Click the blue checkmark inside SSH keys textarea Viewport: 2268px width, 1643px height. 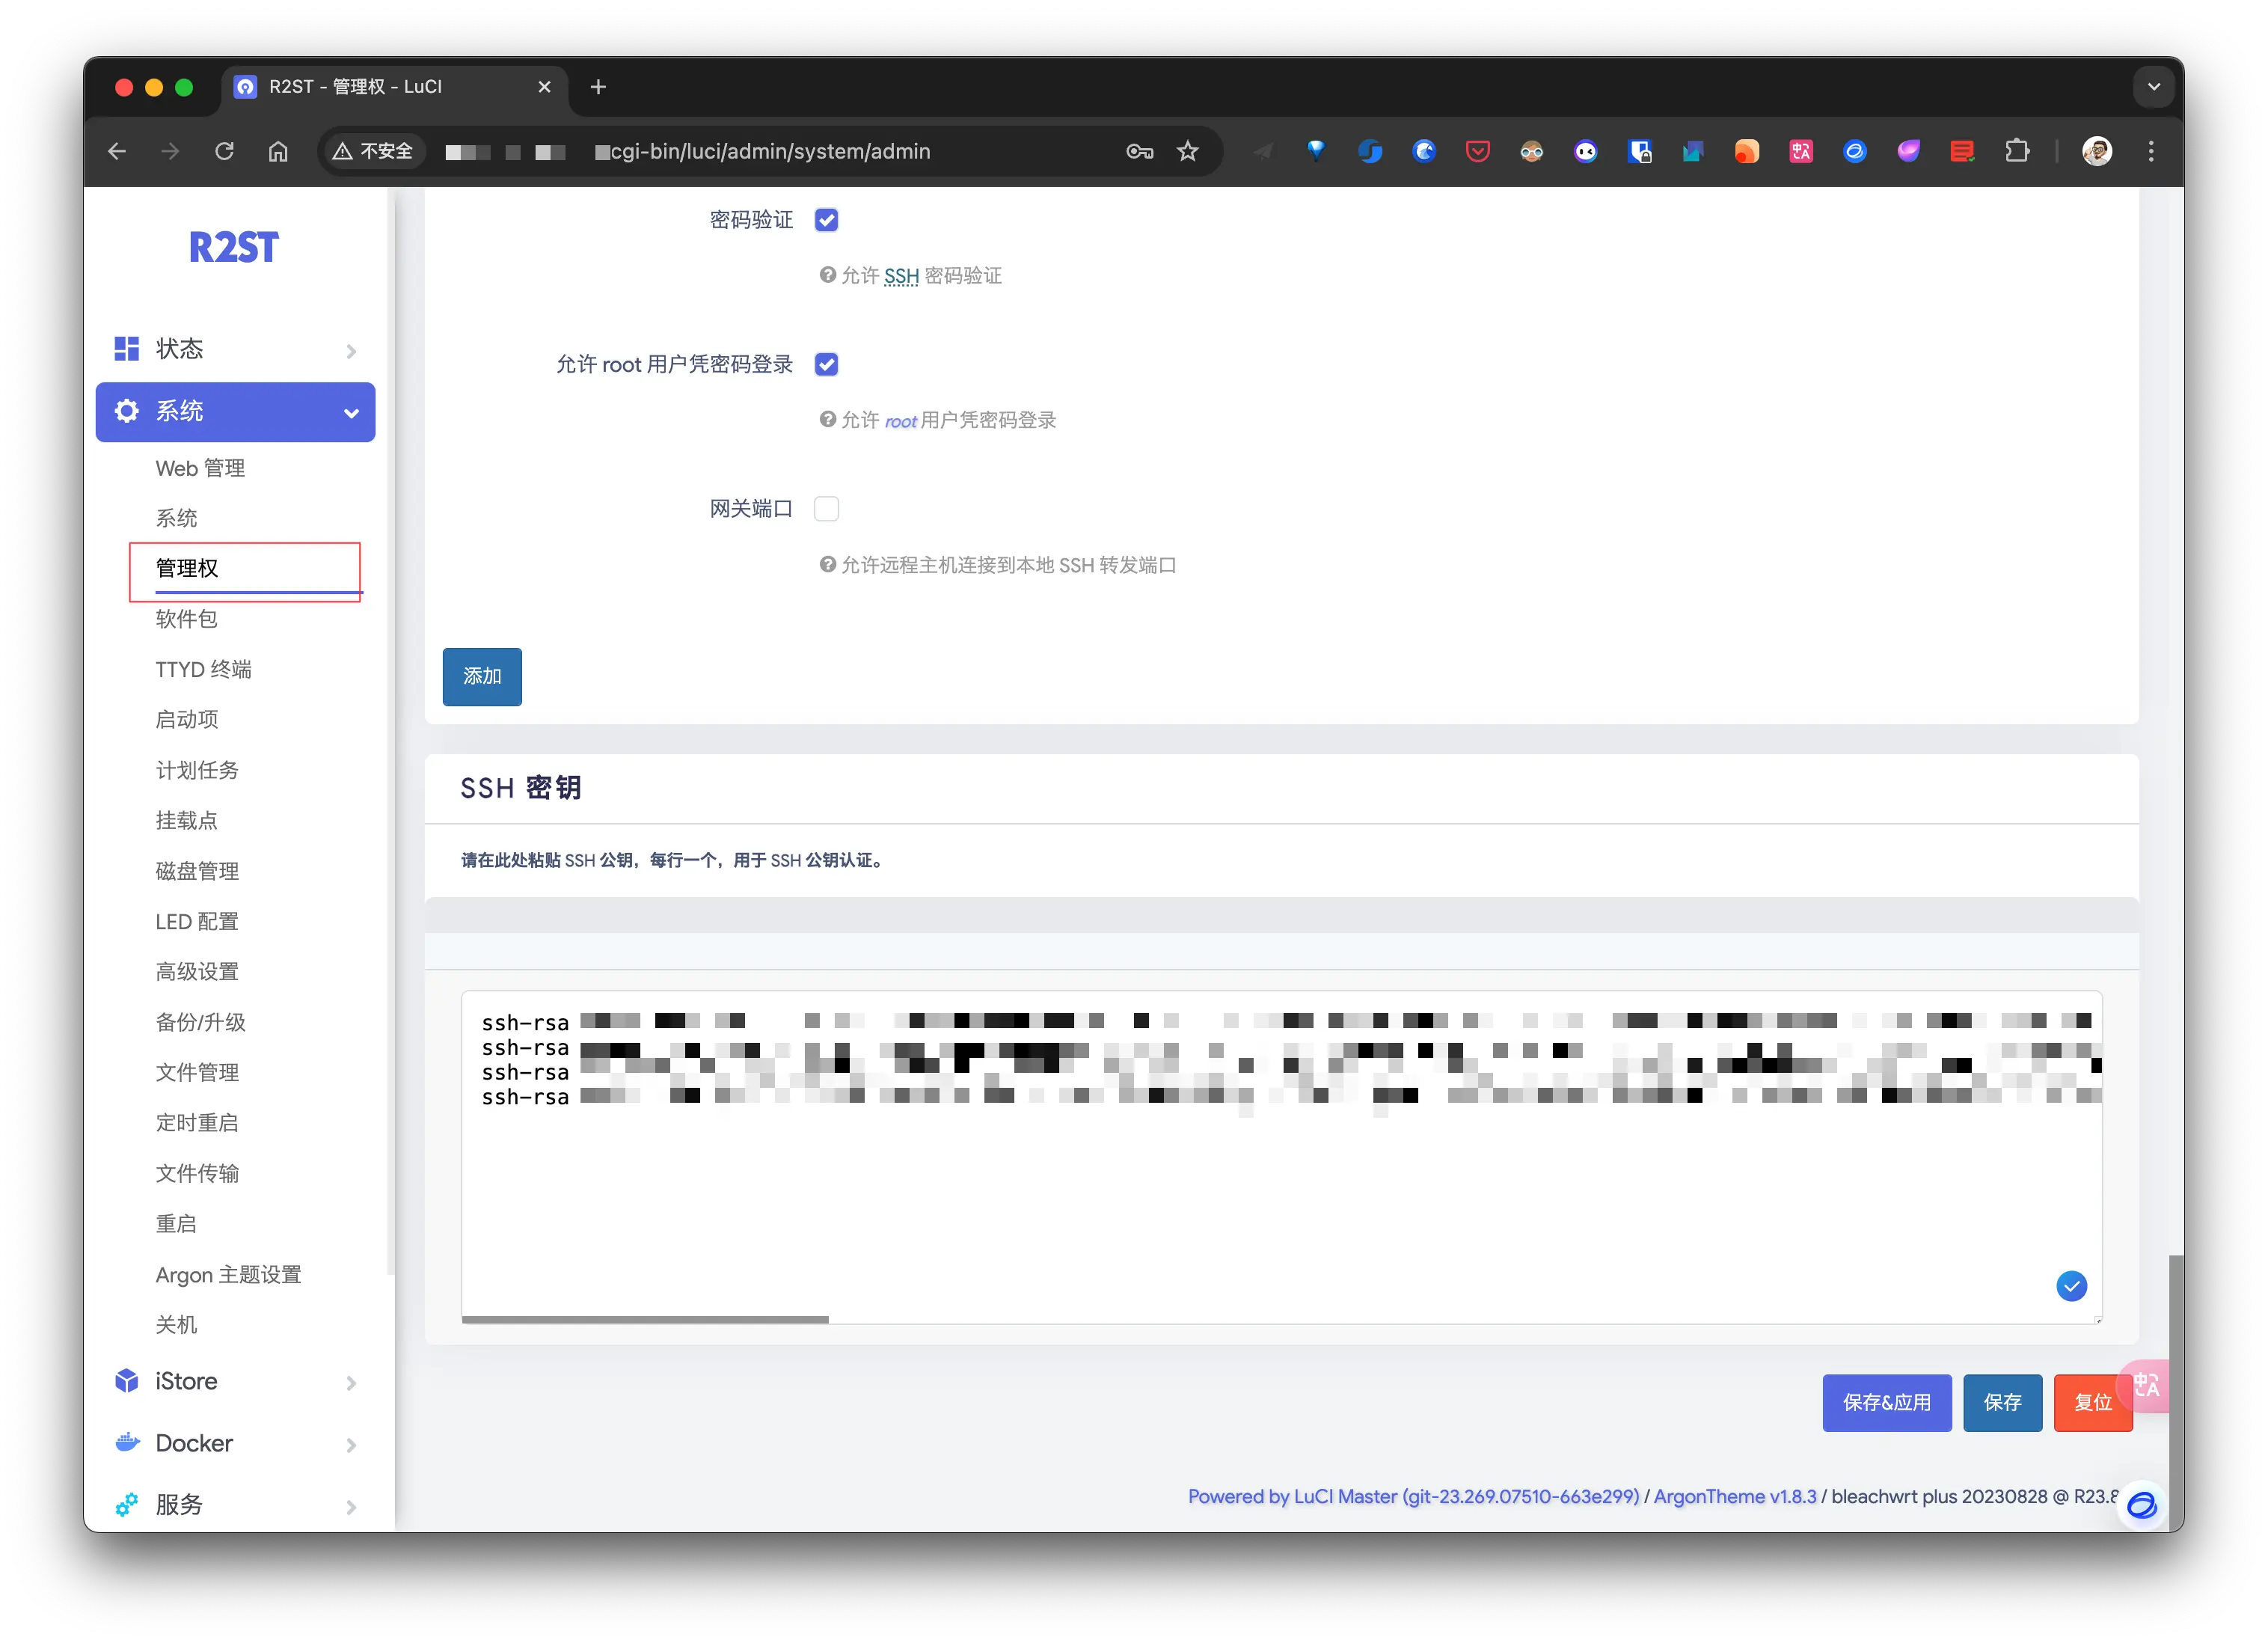(2071, 1285)
